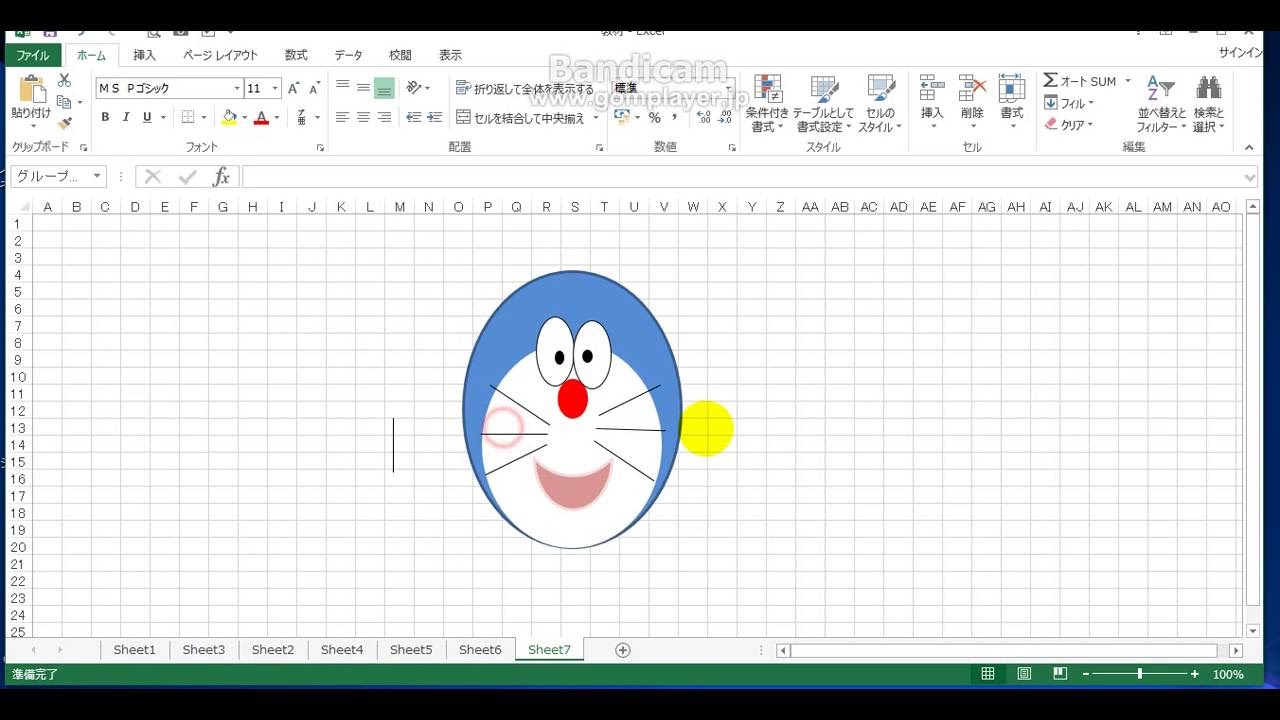1280x720 pixels.
Task: Click the Borders icon
Action: coord(187,117)
